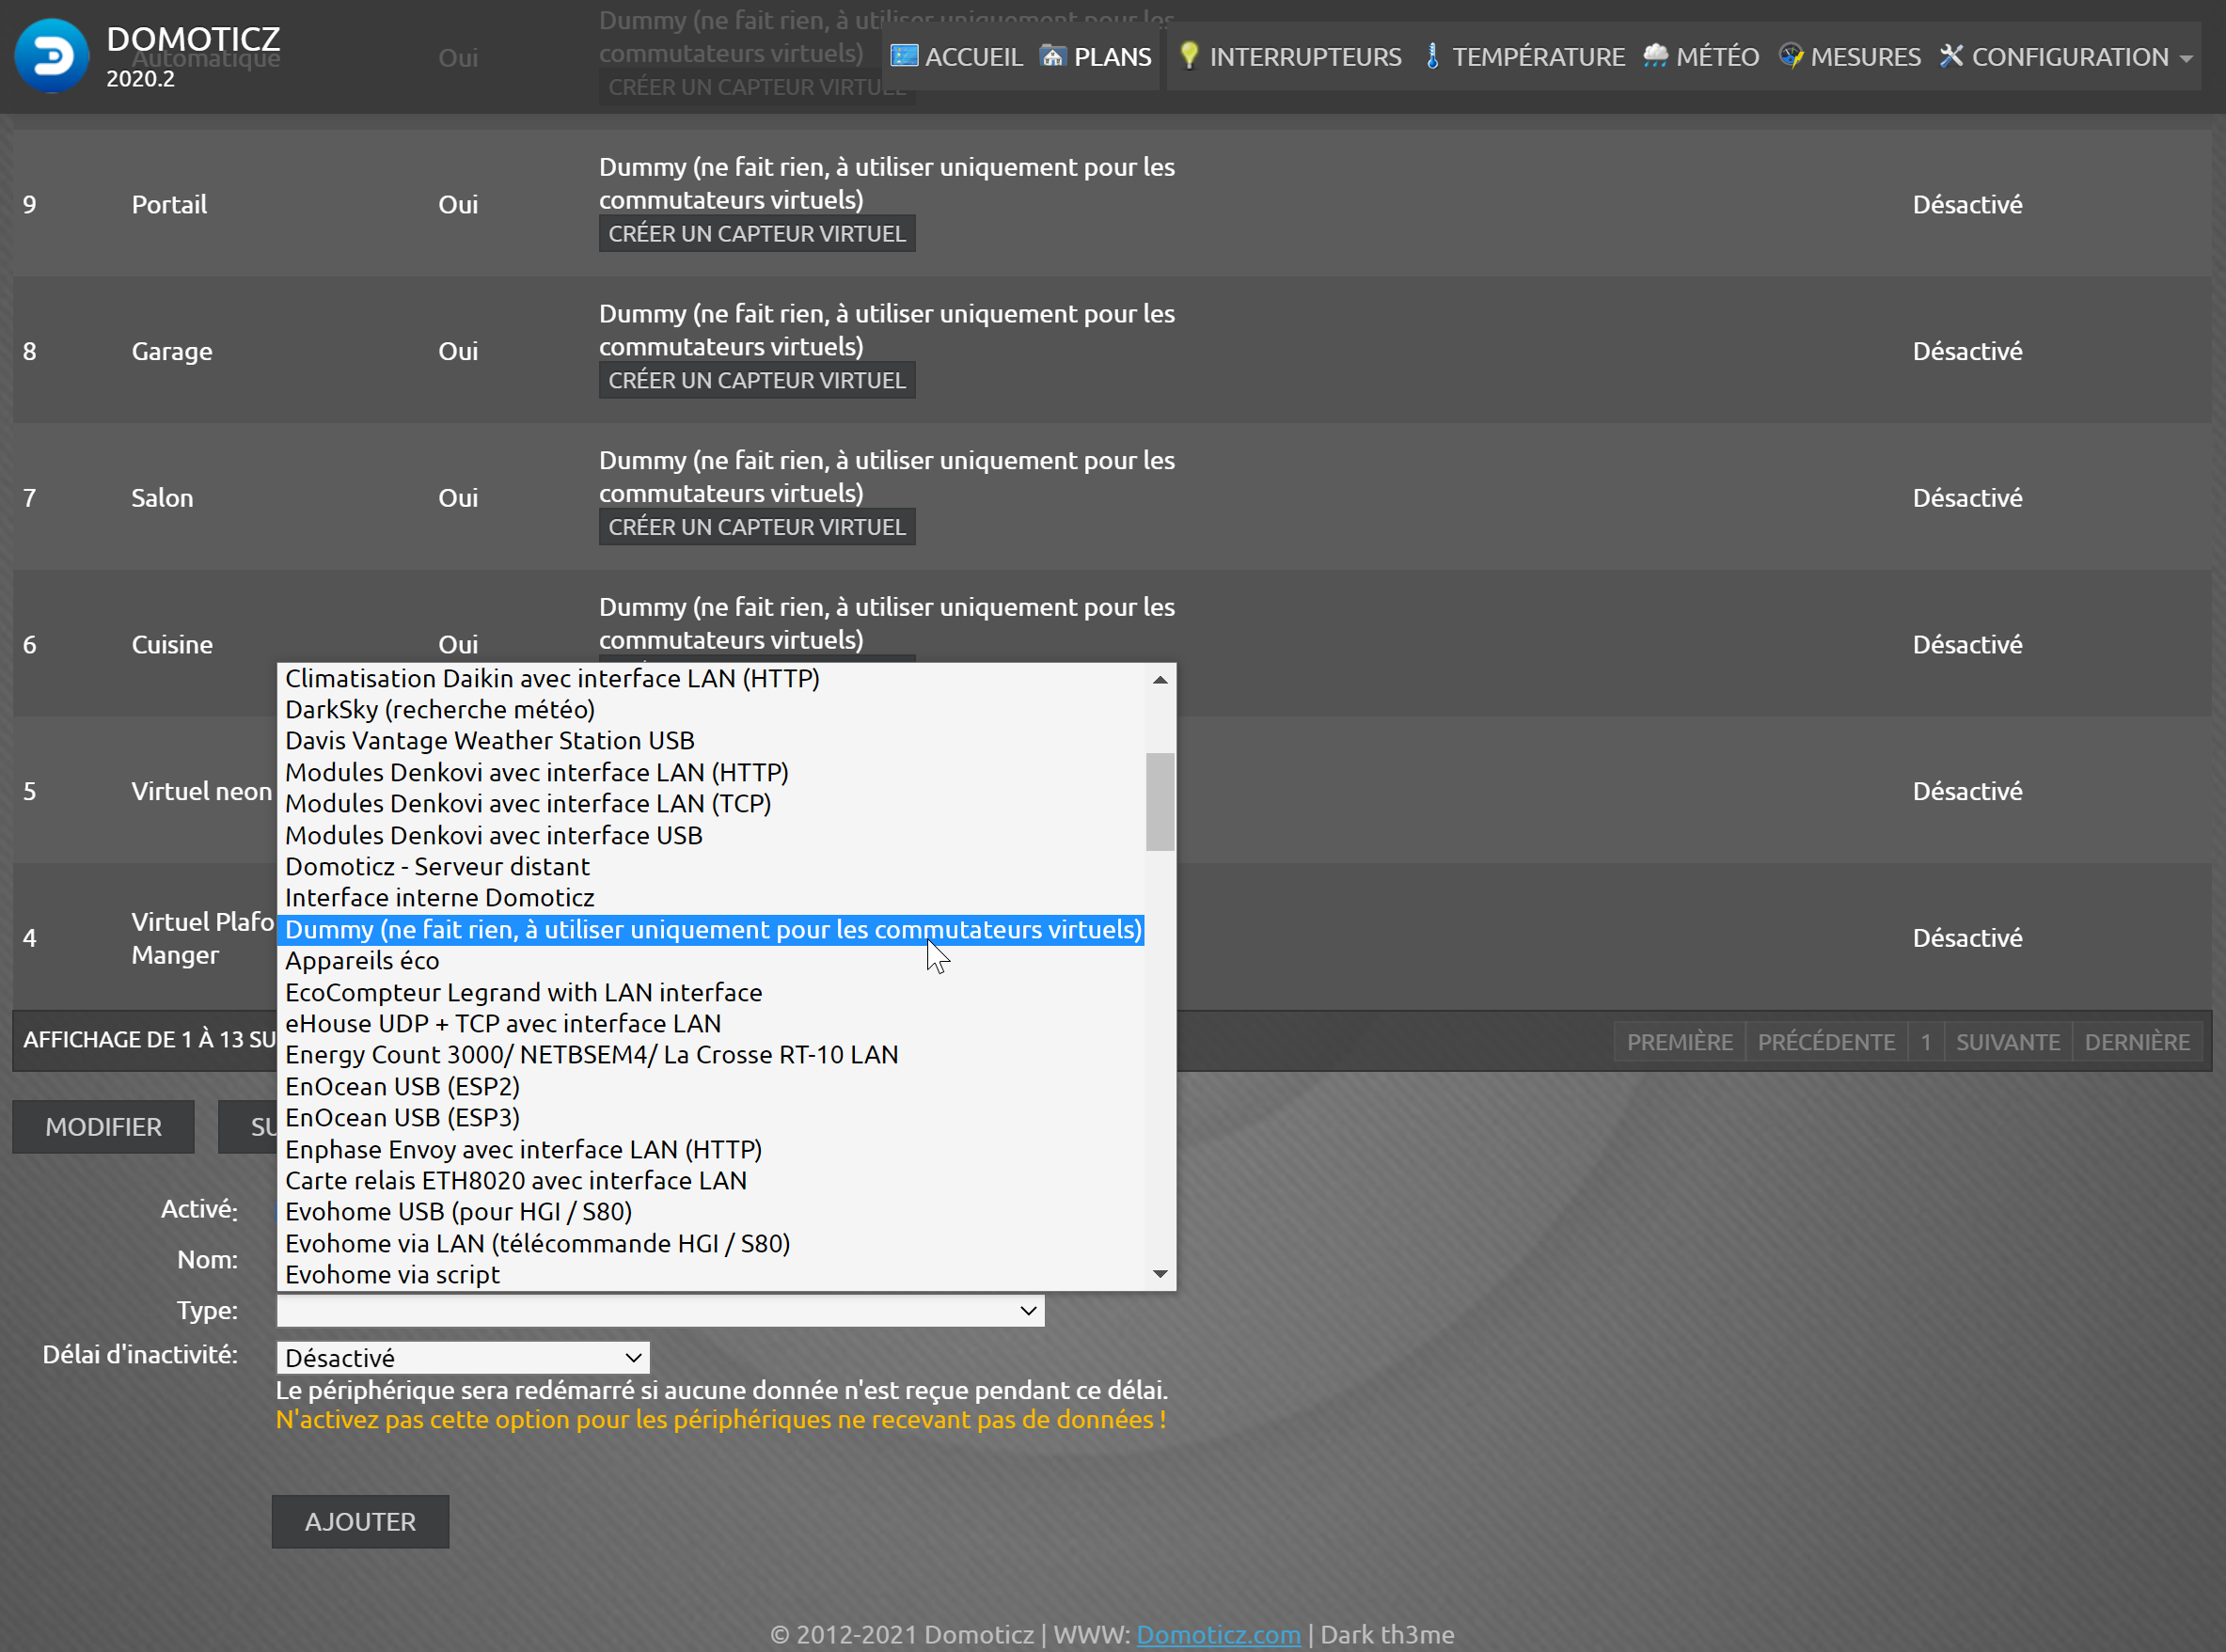Click the Mesures gauge icon
The image size is (2226, 1652).
pyautogui.click(x=1790, y=56)
